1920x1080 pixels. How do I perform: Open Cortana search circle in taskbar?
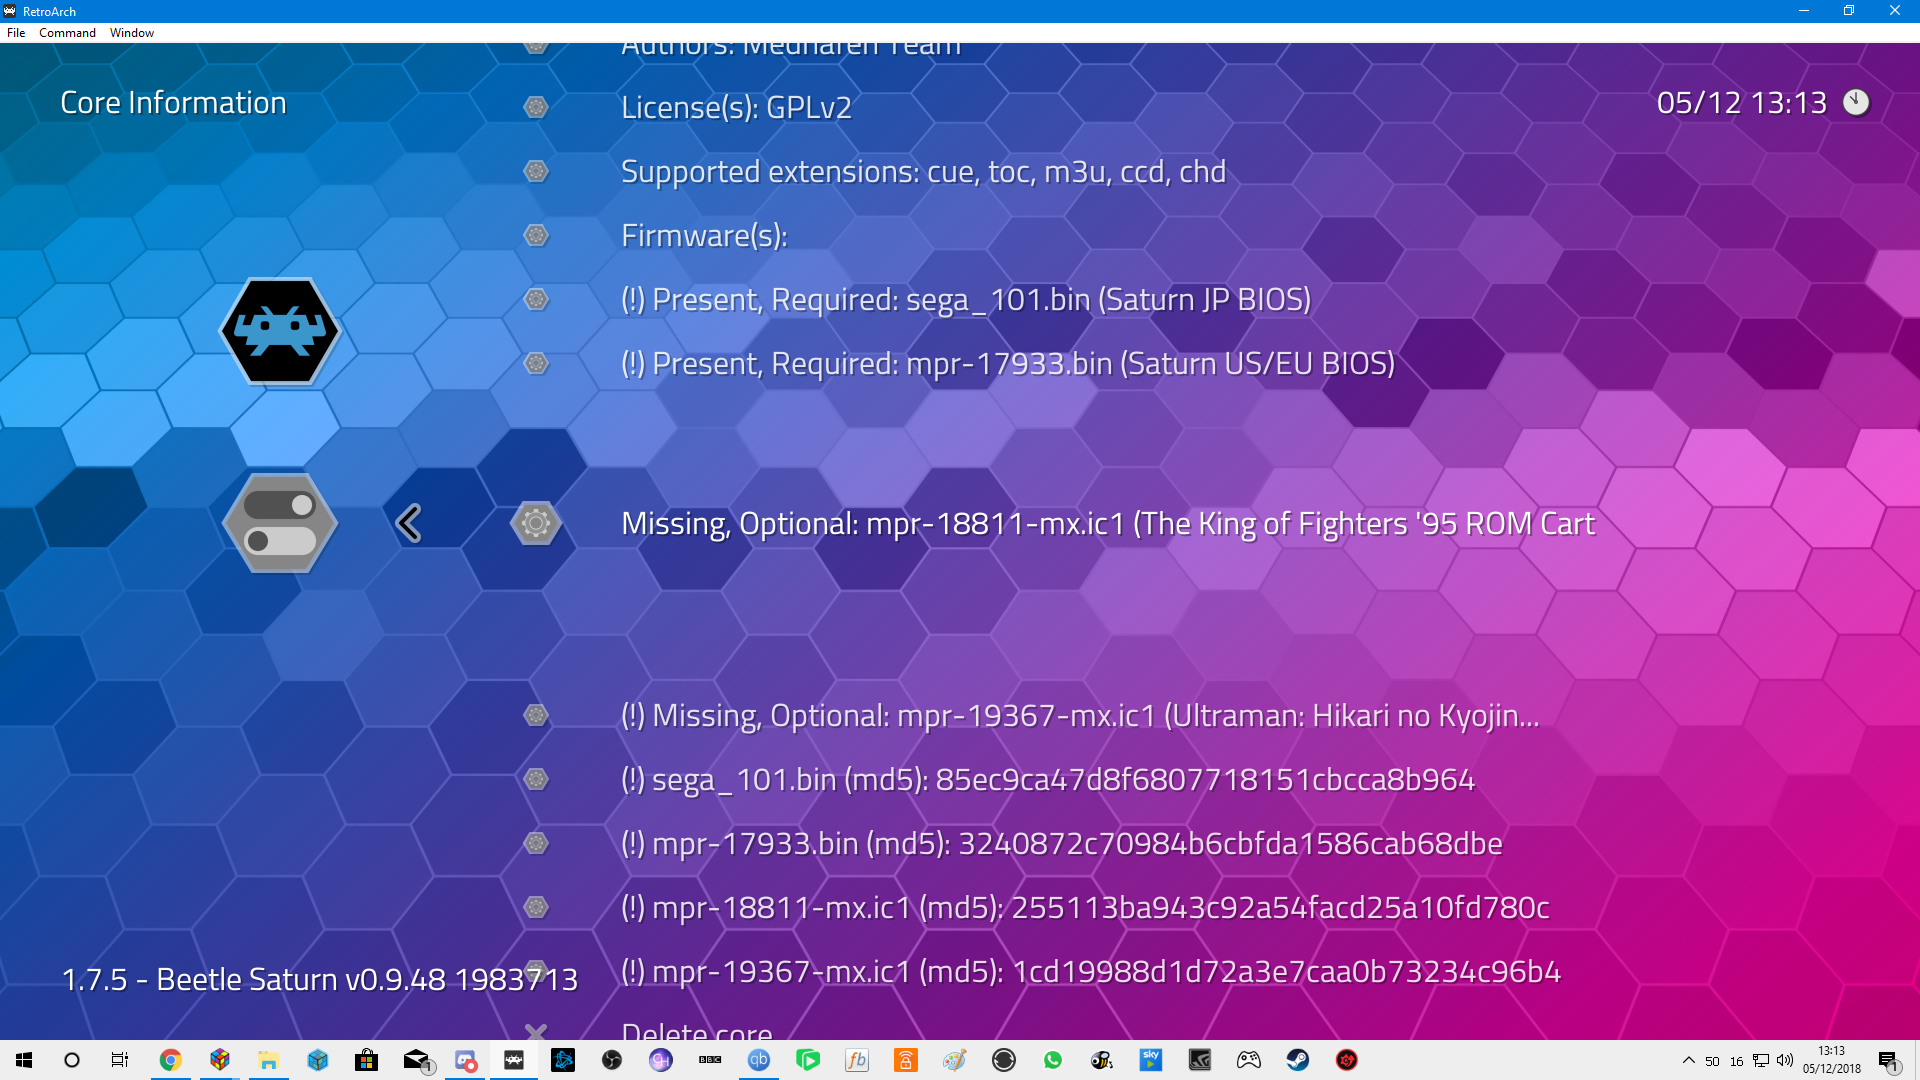[x=72, y=1060]
